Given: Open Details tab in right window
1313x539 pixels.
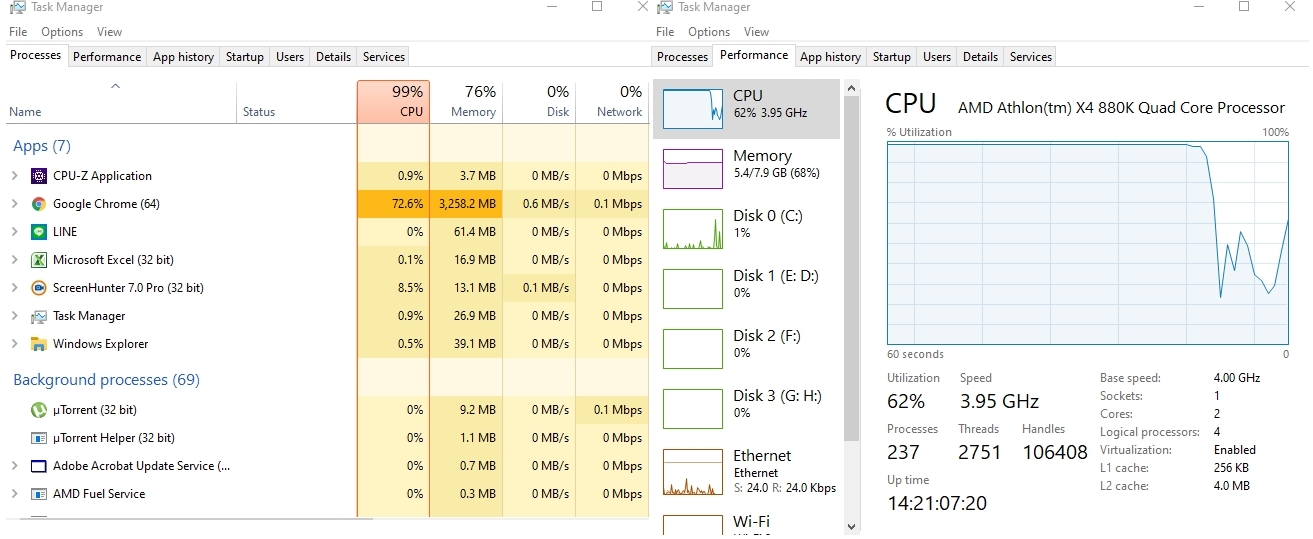Looking at the screenshot, I should pyautogui.click(x=980, y=57).
